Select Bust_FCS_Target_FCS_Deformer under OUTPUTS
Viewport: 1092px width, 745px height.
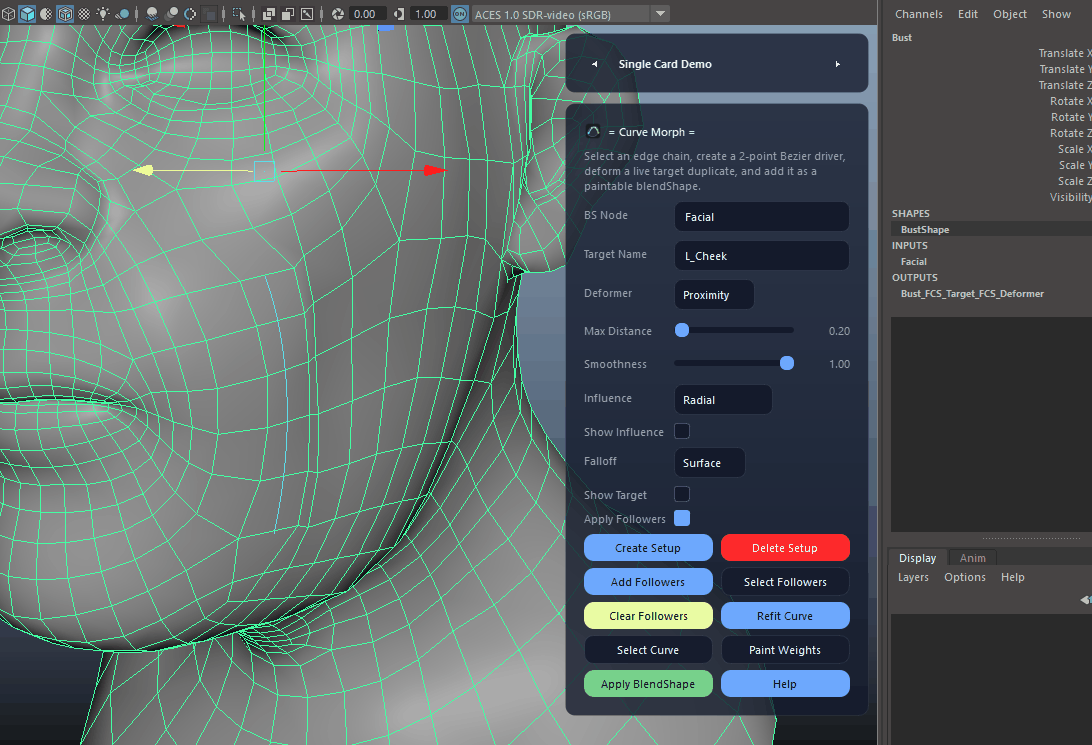[x=972, y=293]
